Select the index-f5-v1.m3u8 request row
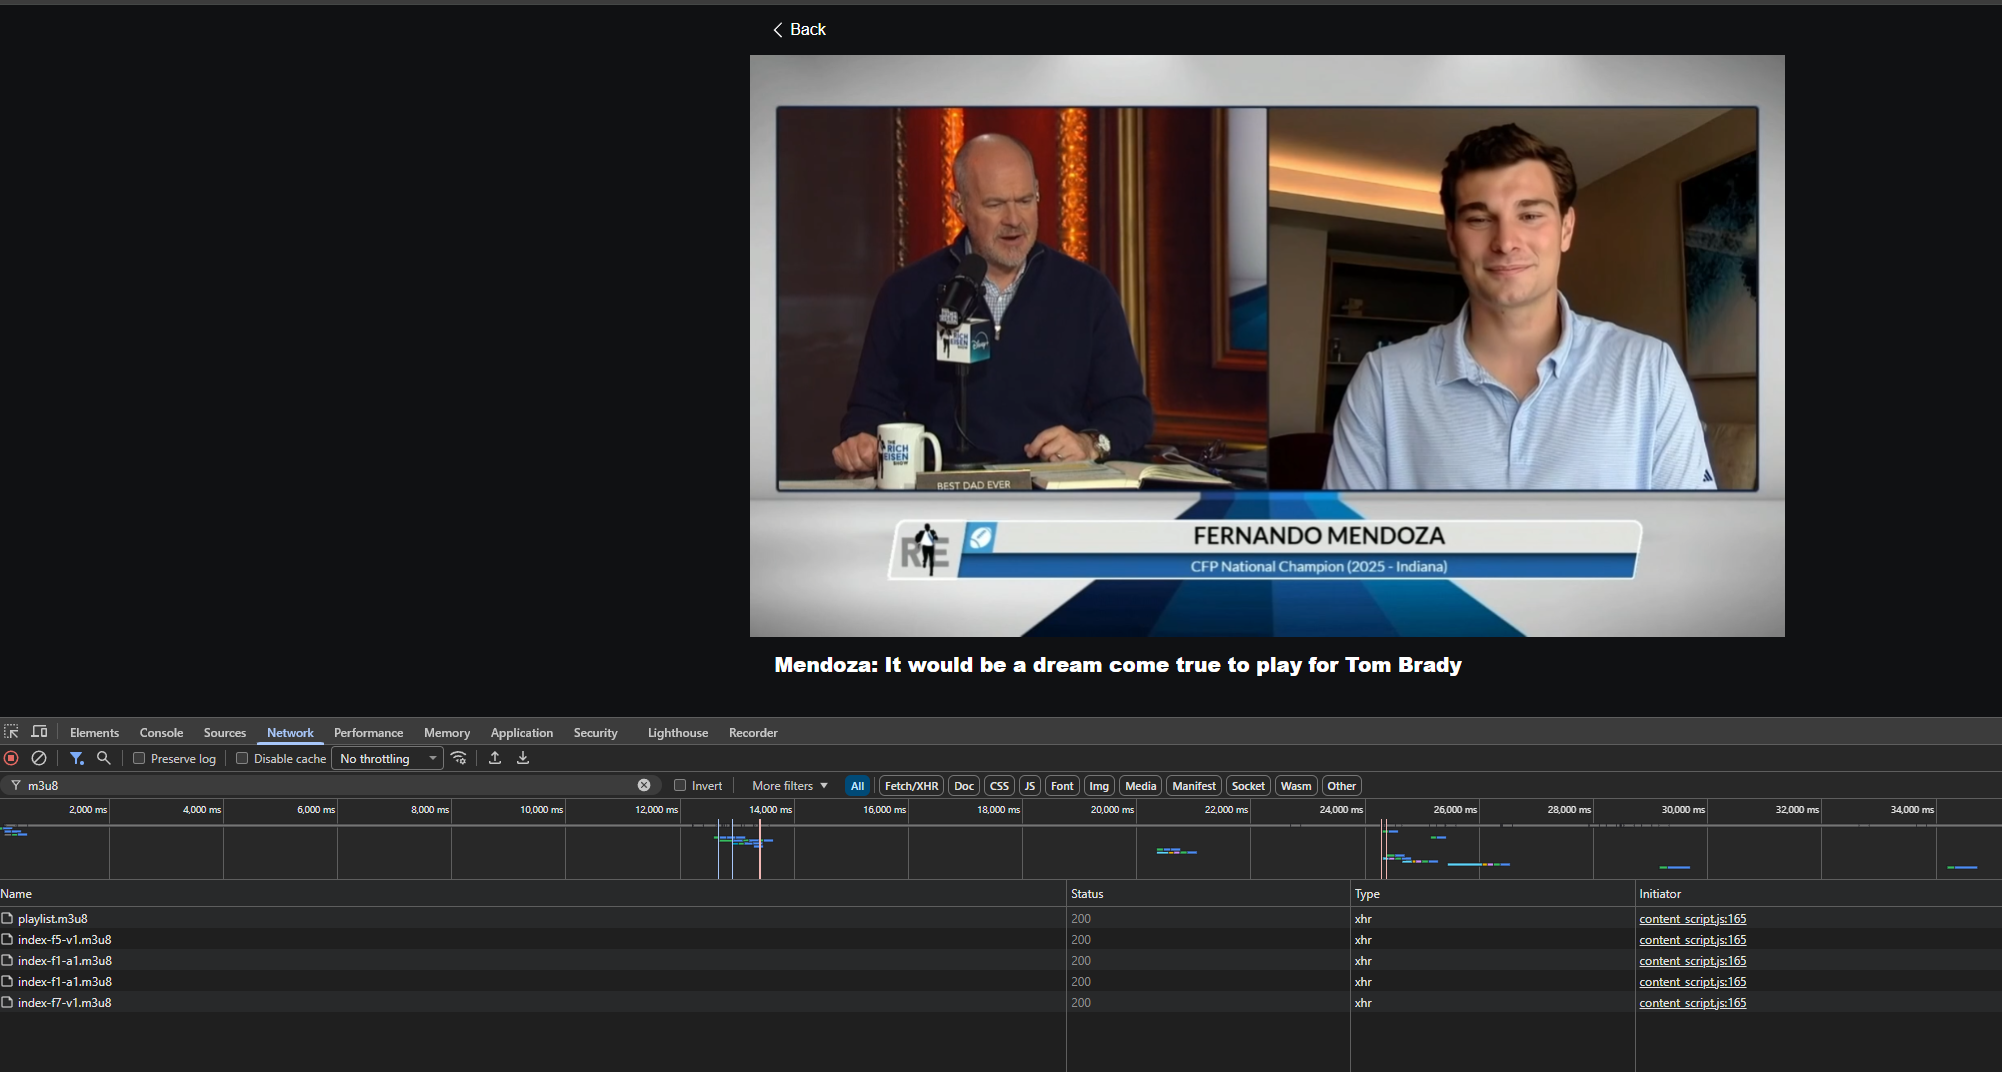 point(65,940)
